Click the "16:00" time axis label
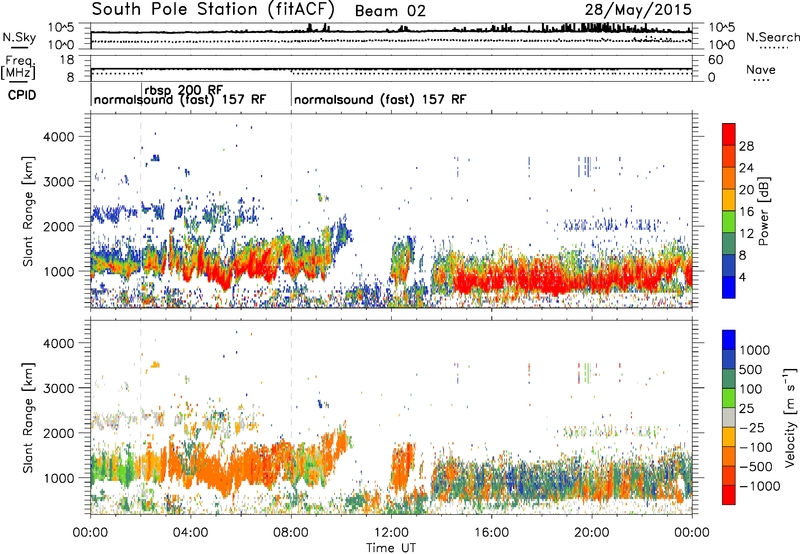Image resolution: width=800 pixels, height=554 pixels. (491, 533)
